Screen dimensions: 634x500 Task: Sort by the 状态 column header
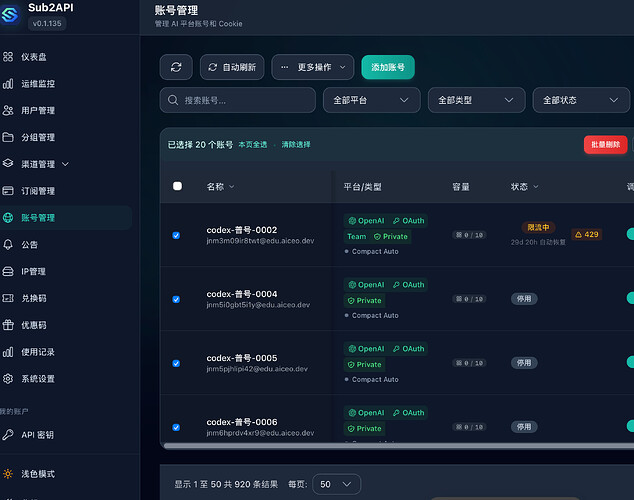(524, 186)
